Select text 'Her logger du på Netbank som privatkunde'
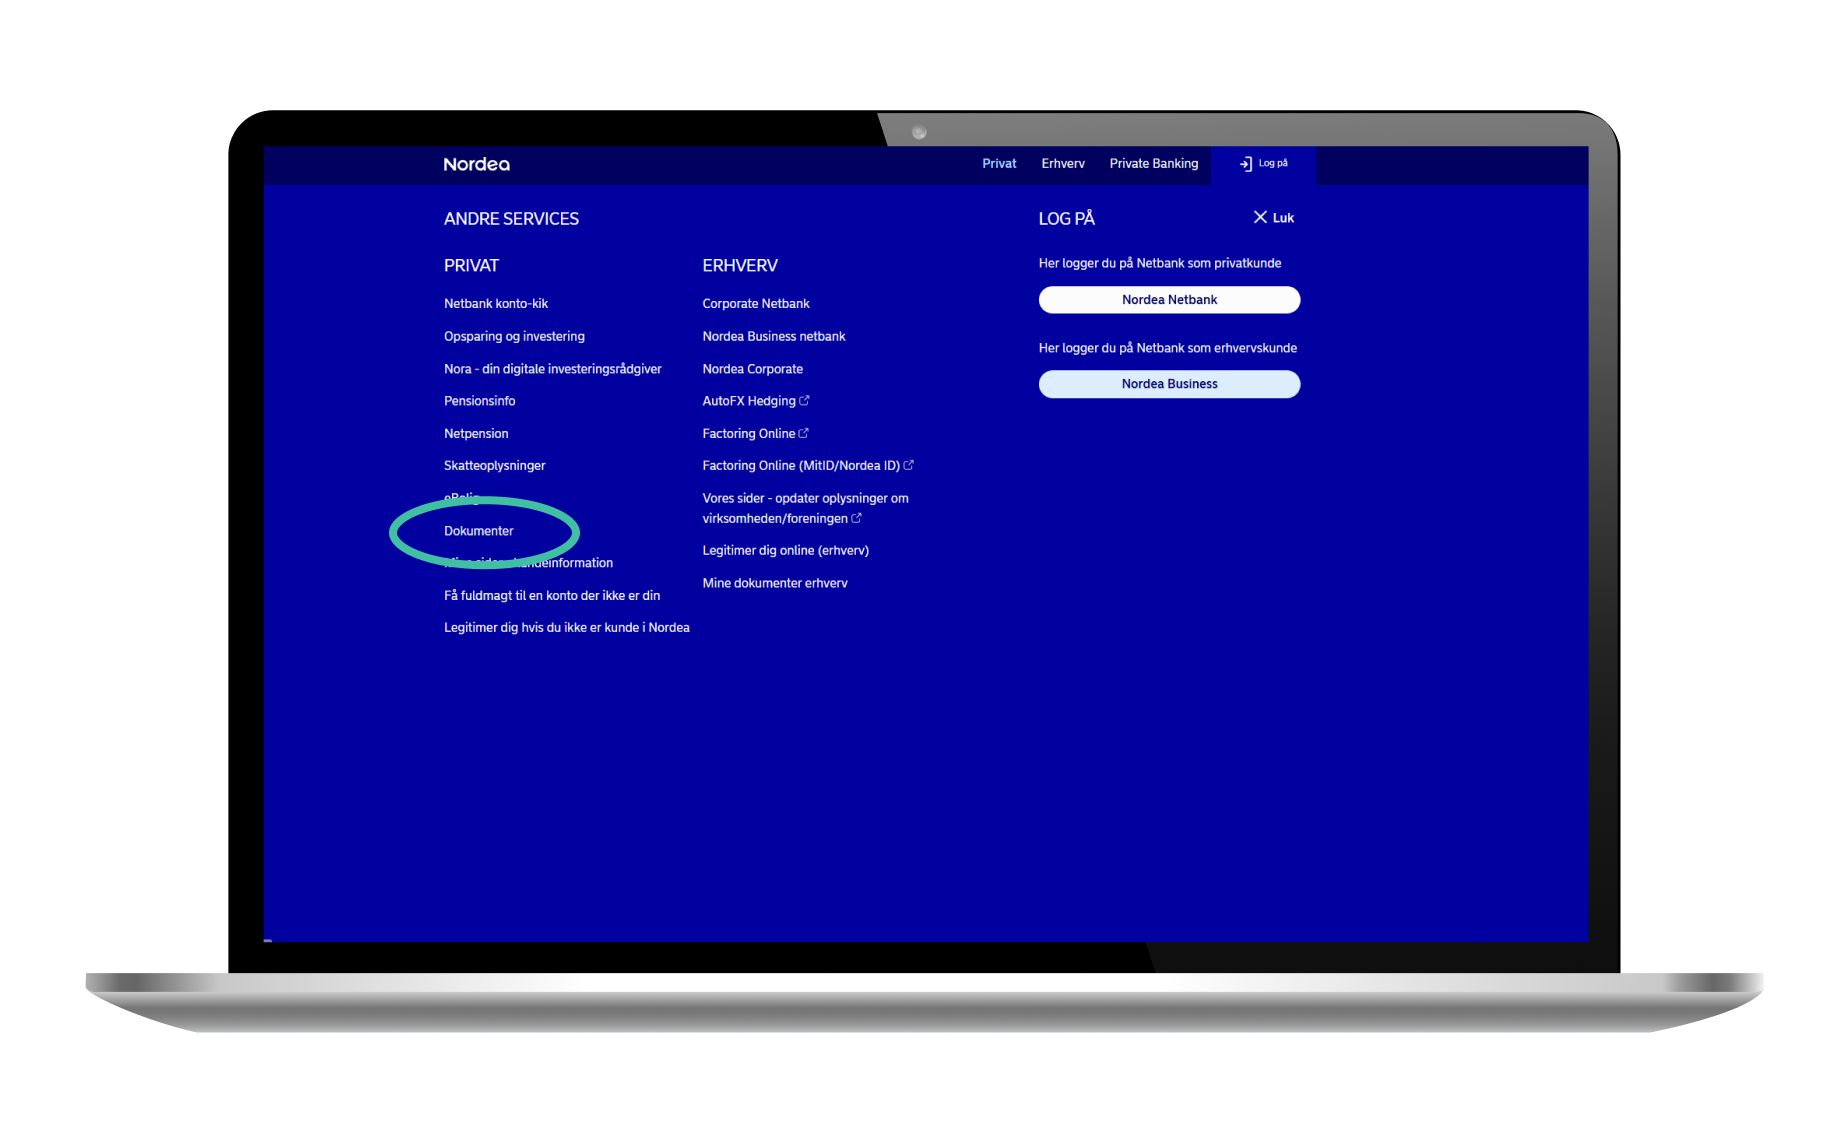The width and height of the screenshot is (1841, 1132). pyautogui.click(x=1160, y=263)
